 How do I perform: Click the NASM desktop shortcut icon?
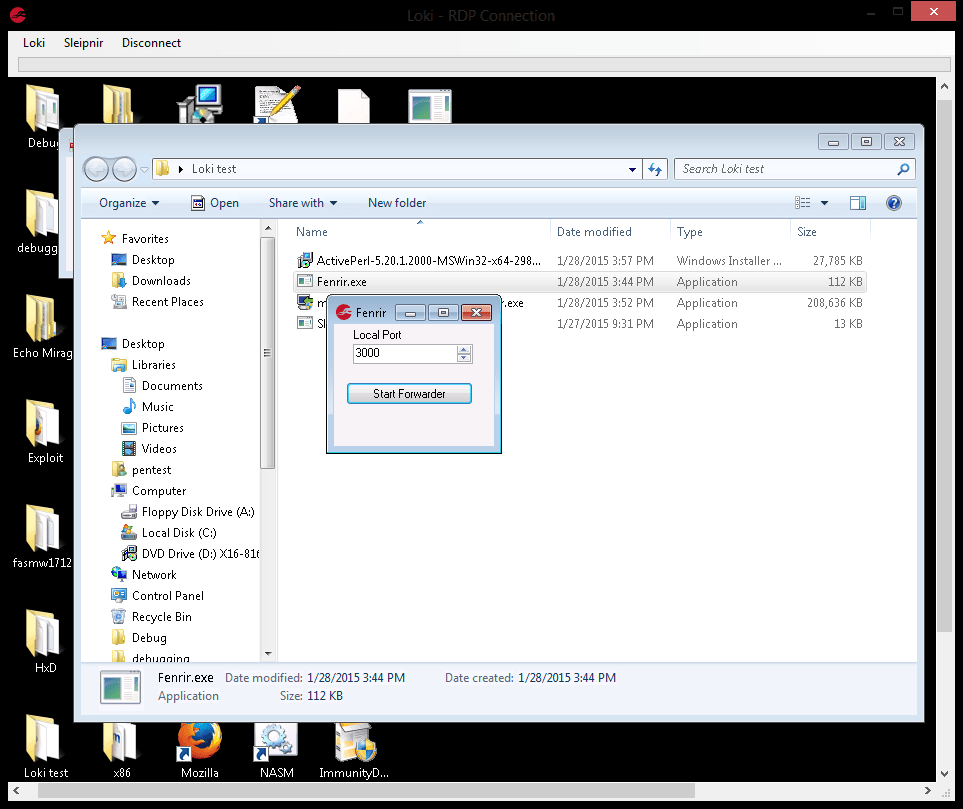pos(274,745)
